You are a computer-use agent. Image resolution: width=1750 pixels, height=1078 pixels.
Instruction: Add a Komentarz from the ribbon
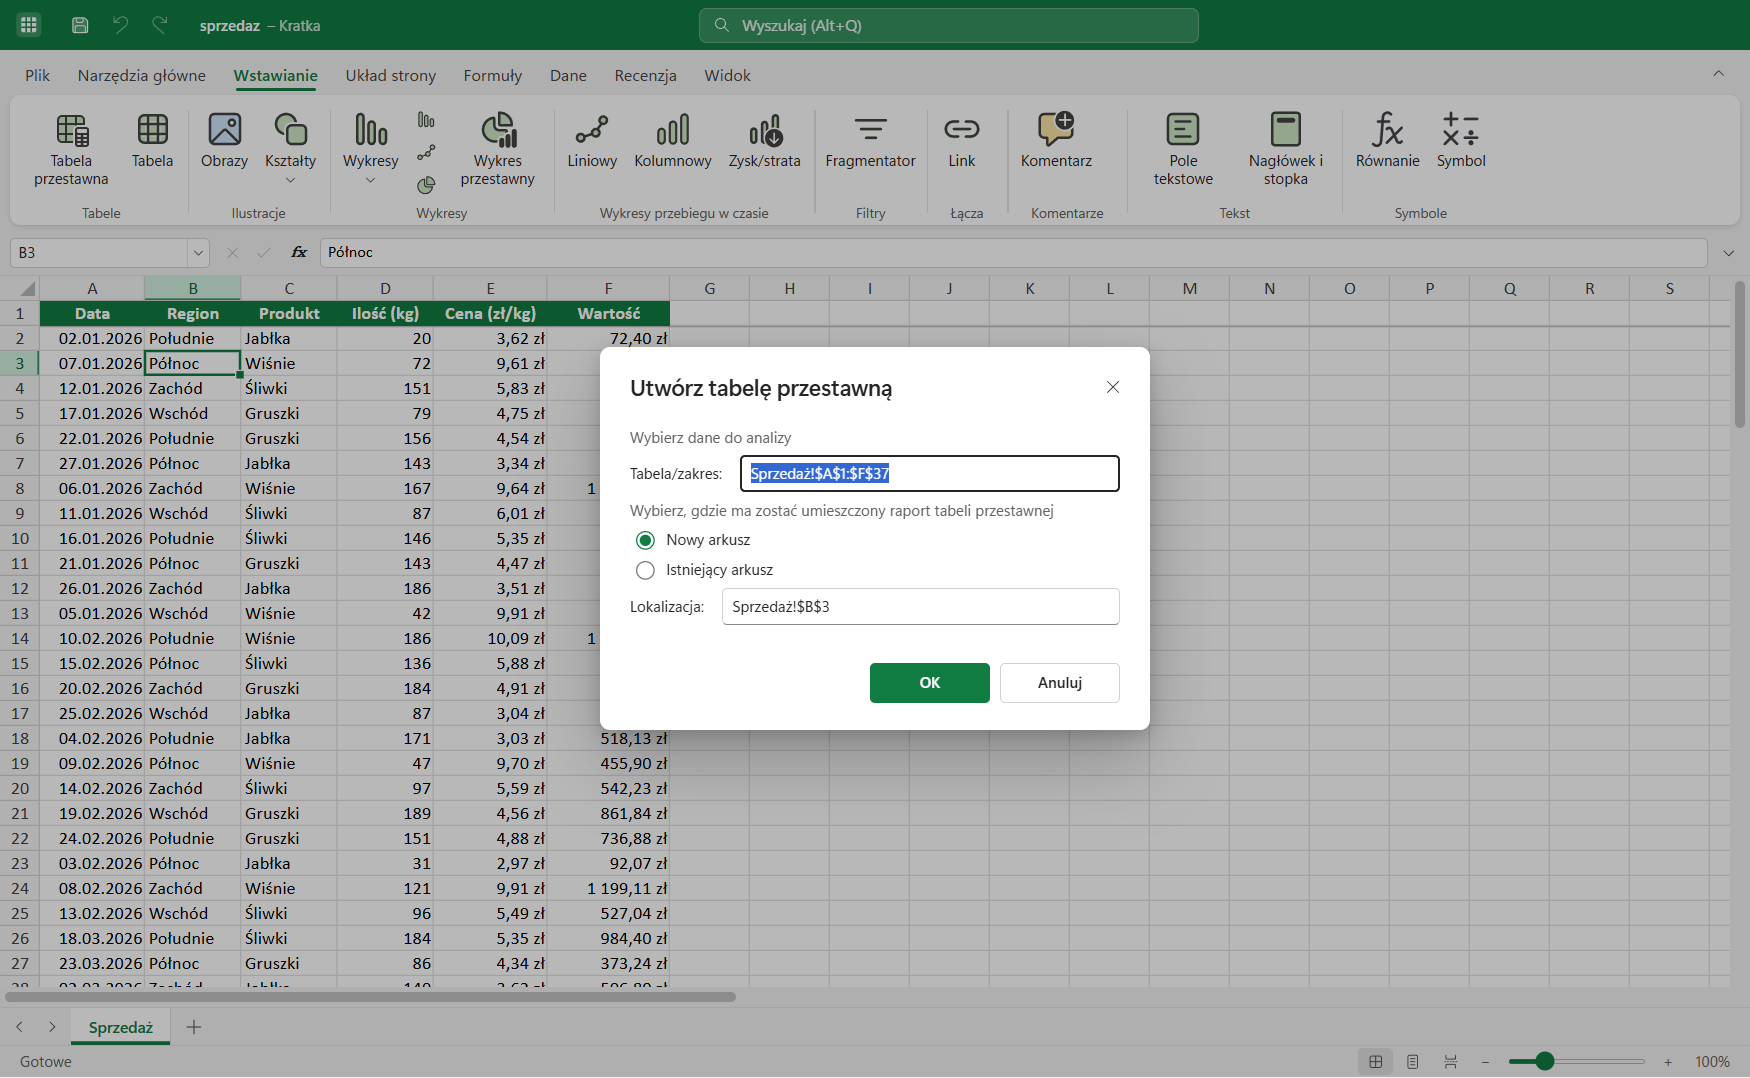(x=1056, y=141)
